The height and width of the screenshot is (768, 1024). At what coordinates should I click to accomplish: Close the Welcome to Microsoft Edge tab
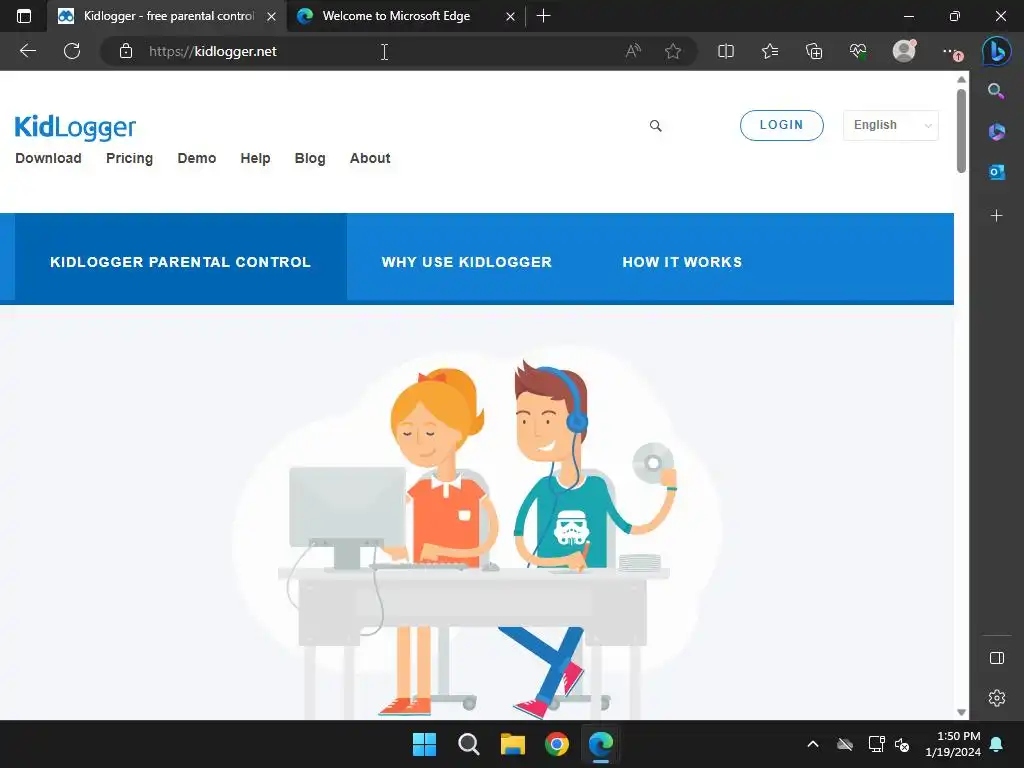pos(510,16)
